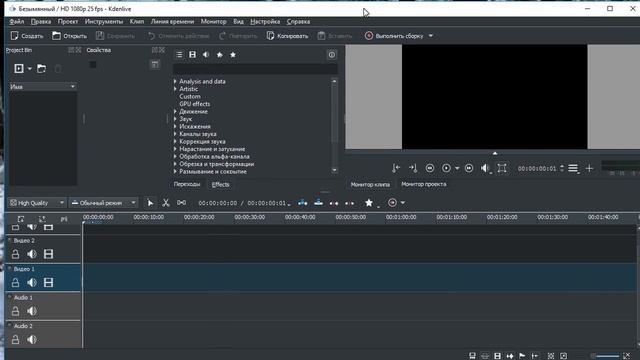
Task: Lock the Видео 1 track
Action: click(16, 282)
